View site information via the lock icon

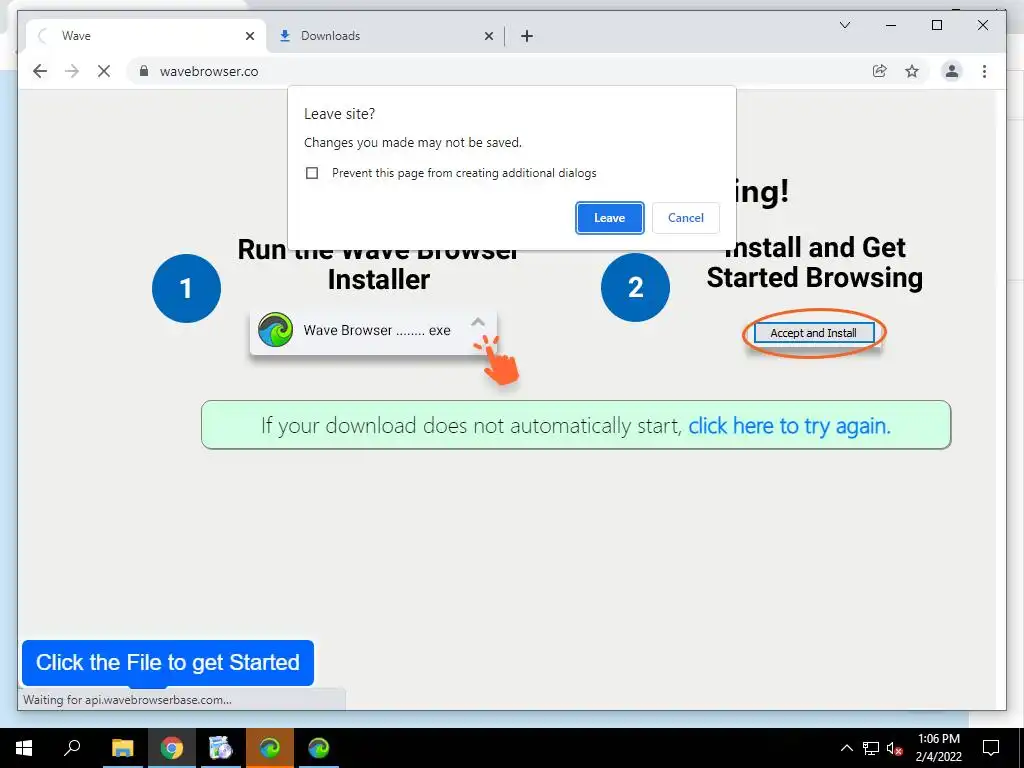pyautogui.click(x=144, y=71)
